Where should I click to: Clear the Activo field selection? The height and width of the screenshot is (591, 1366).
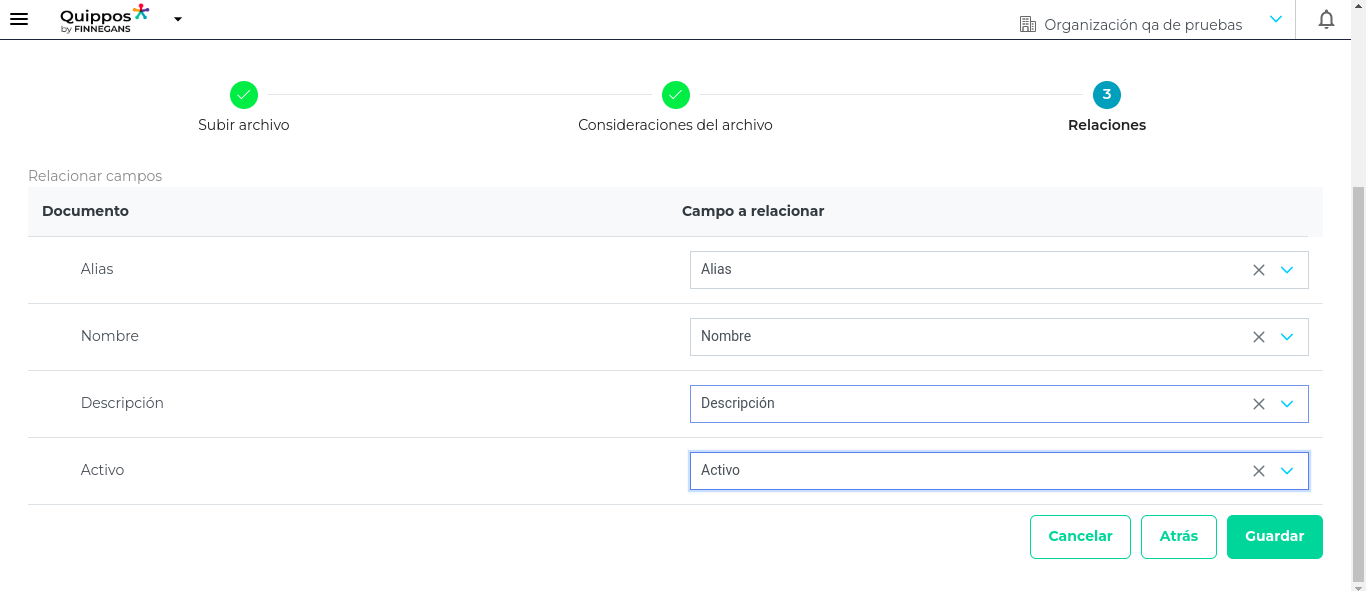point(1259,471)
